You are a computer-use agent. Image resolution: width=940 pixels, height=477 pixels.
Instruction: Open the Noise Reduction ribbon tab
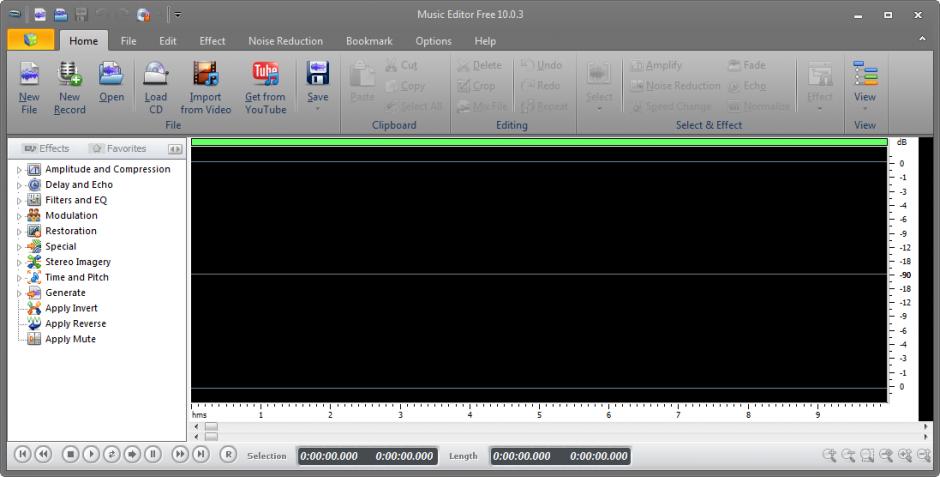285,41
